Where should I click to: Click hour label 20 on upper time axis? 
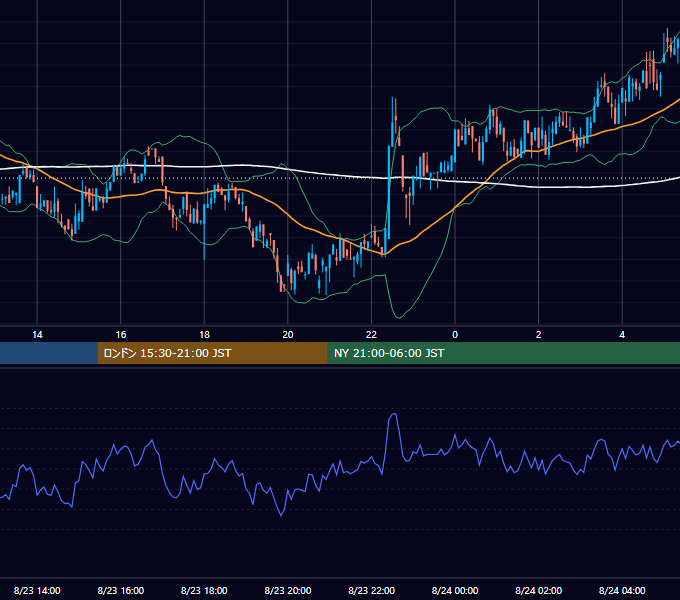[288, 335]
